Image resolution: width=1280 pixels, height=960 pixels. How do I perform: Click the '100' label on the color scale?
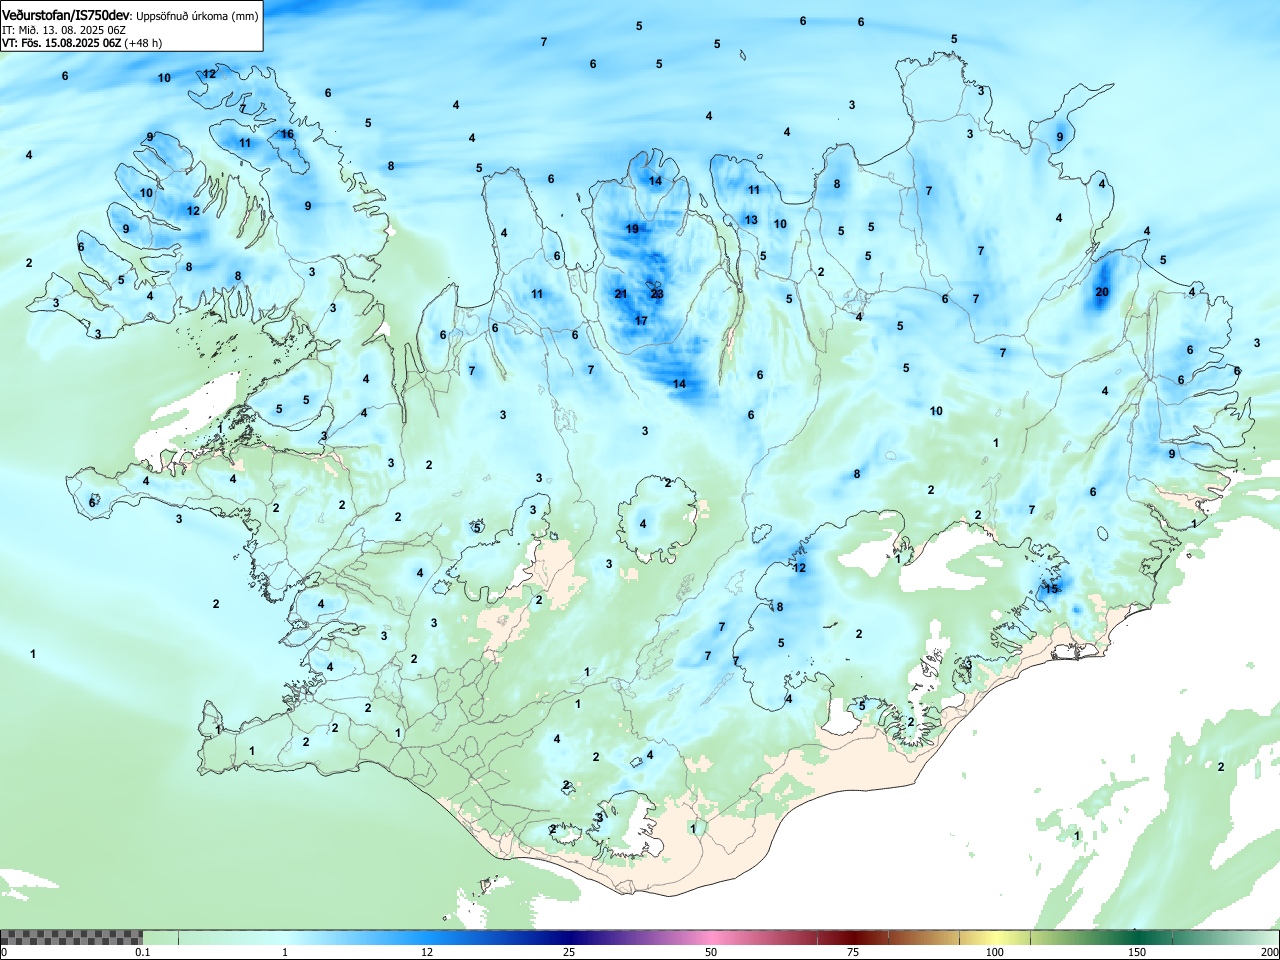(x=995, y=952)
